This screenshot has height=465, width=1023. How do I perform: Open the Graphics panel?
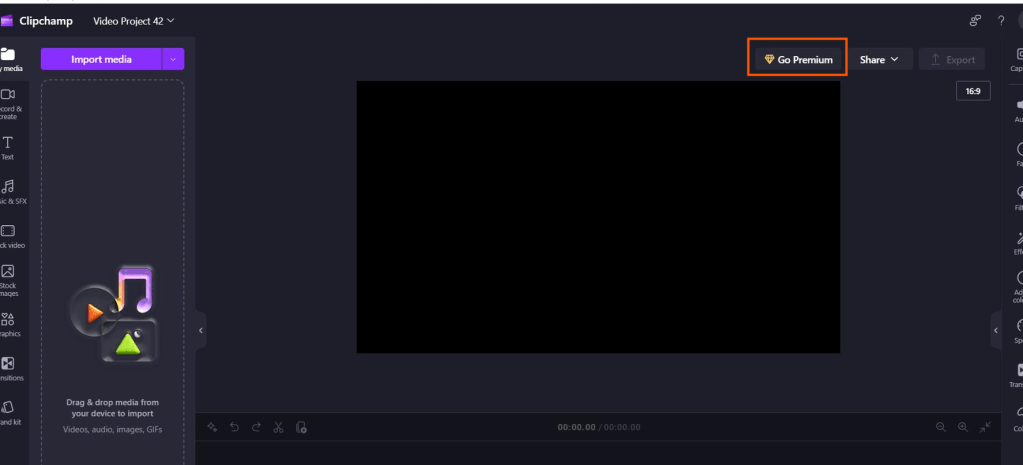pyautogui.click(x=8, y=324)
